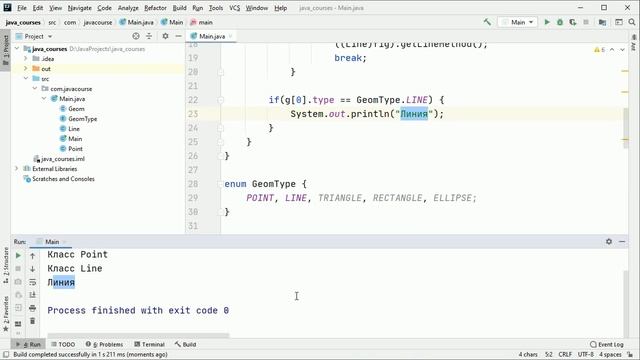Start debugging with the bug icon

(560, 22)
